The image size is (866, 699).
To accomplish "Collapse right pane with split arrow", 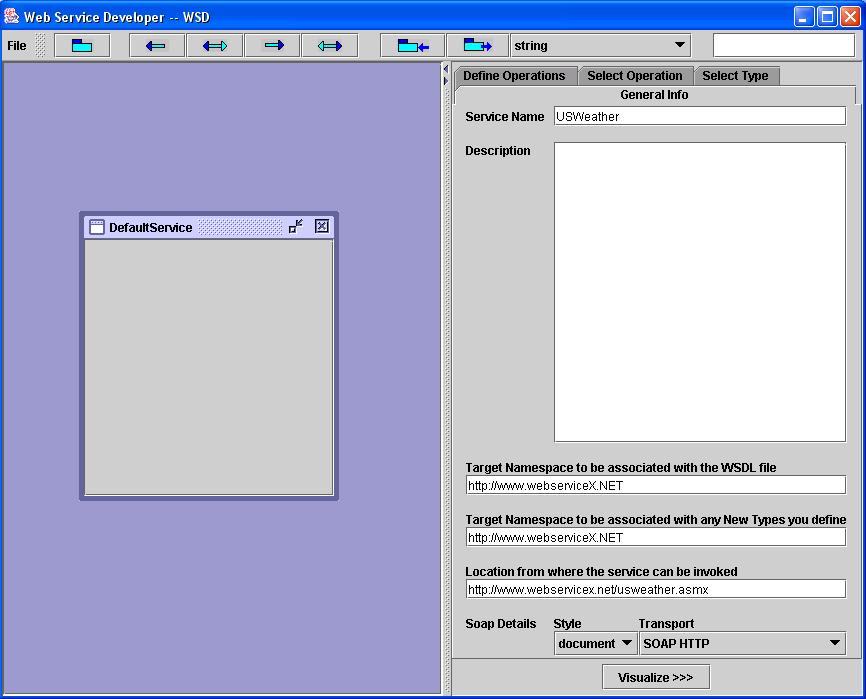I will coord(446,81).
